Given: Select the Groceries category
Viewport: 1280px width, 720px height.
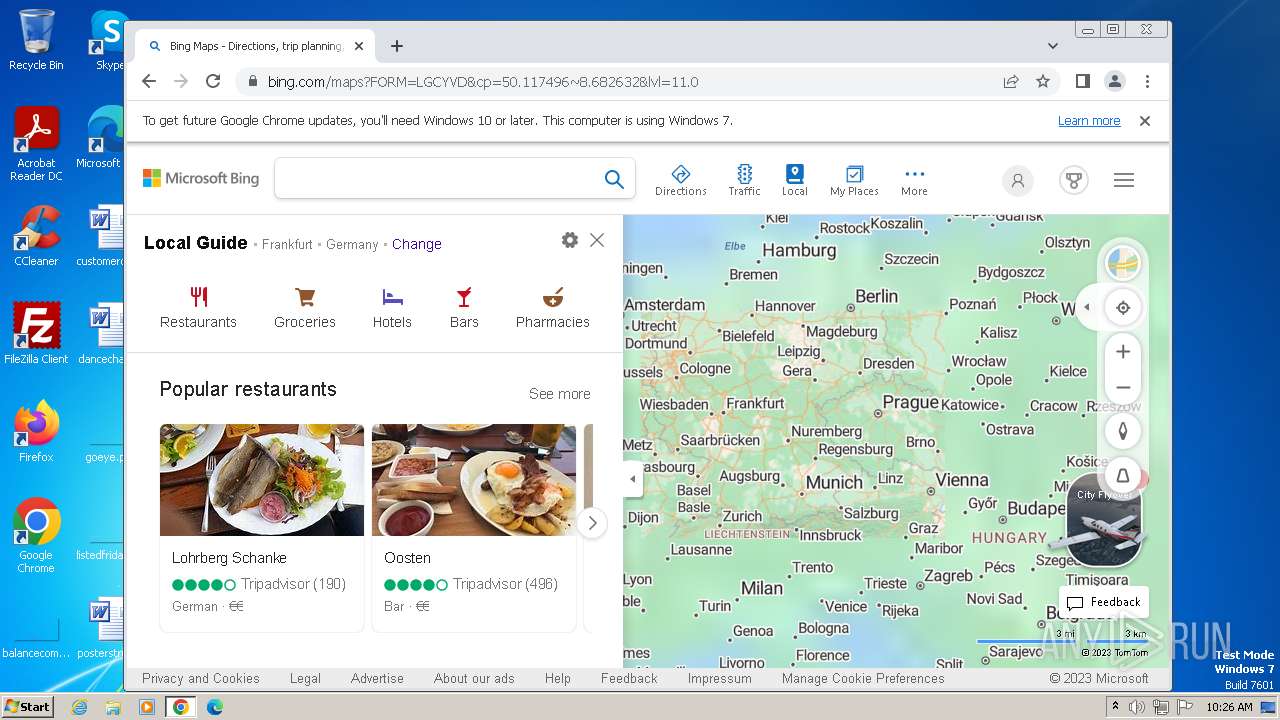Looking at the screenshot, I should click(305, 308).
